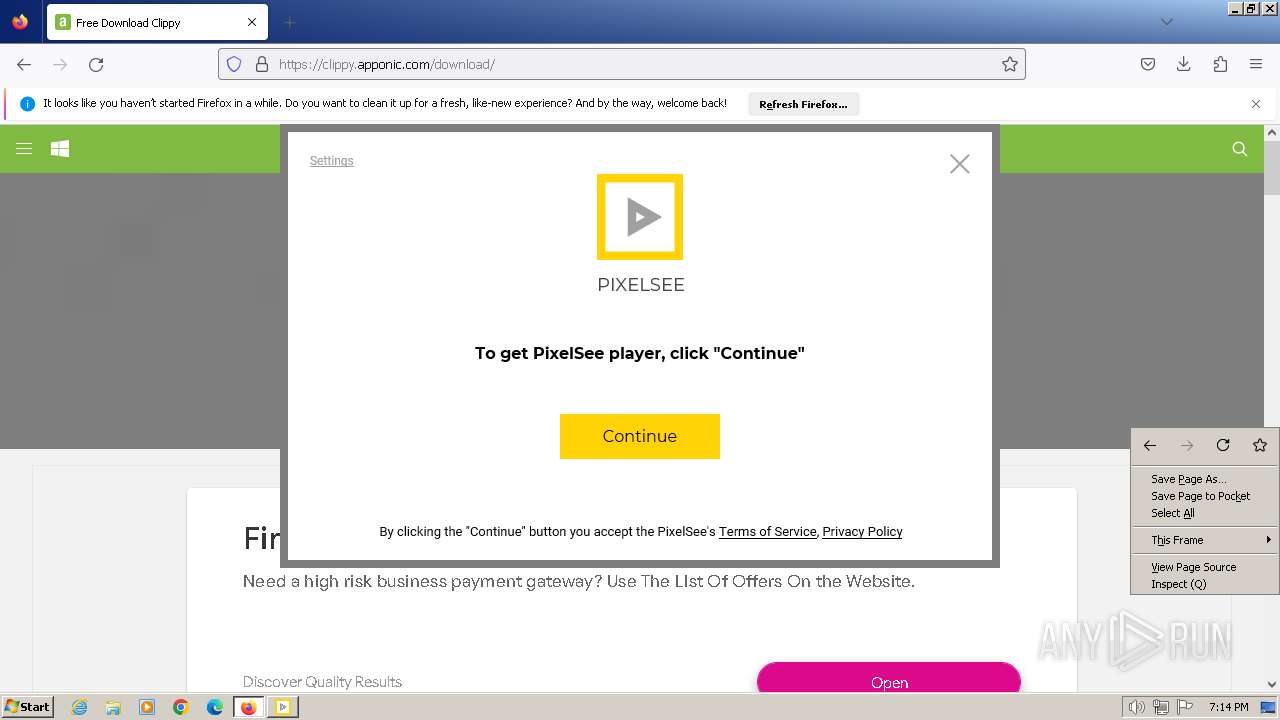The width and height of the screenshot is (1280, 720).
Task: Click Reload icon in context menu
Action: pos(1223,446)
